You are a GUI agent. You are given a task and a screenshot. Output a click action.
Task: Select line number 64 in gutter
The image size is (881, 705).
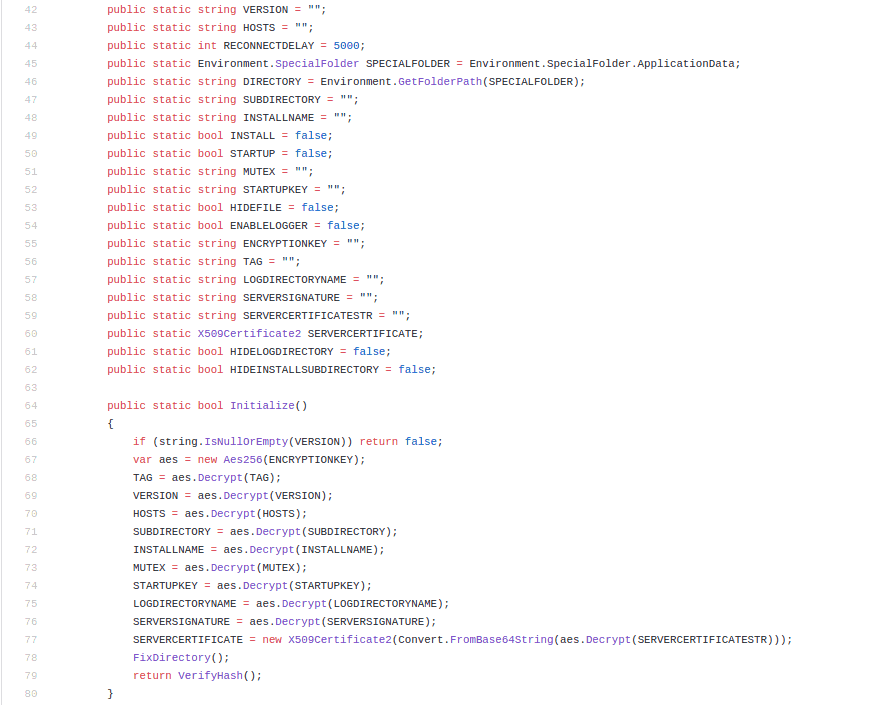(31, 406)
